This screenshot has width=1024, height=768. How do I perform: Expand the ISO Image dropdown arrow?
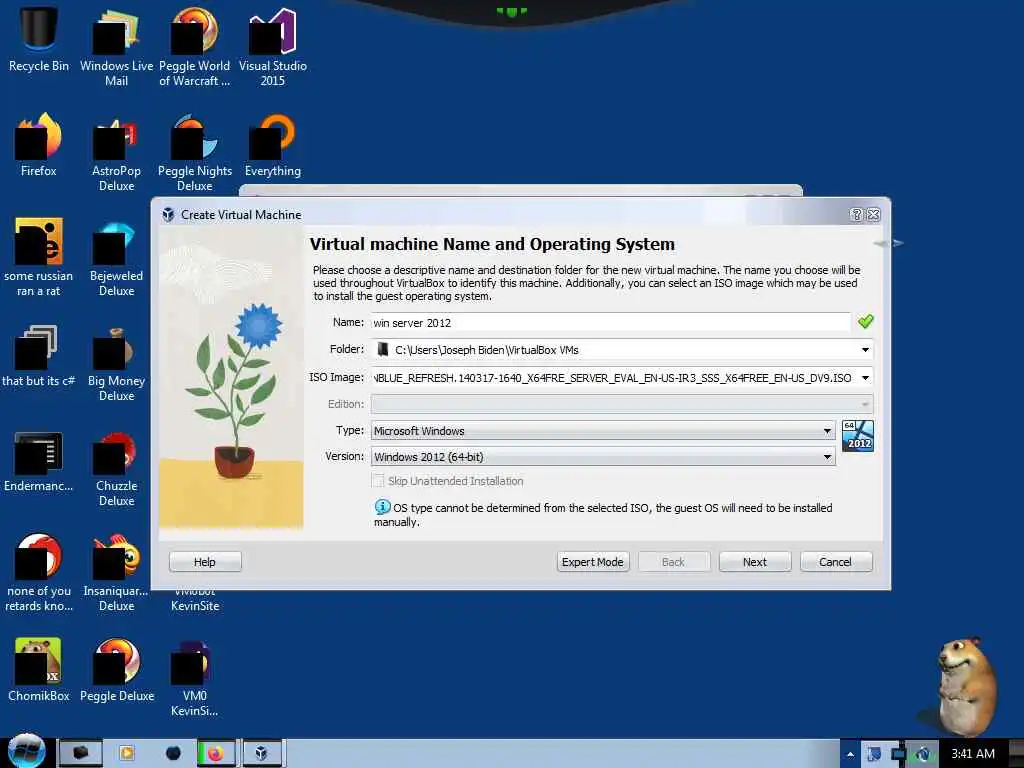point(865,377)
